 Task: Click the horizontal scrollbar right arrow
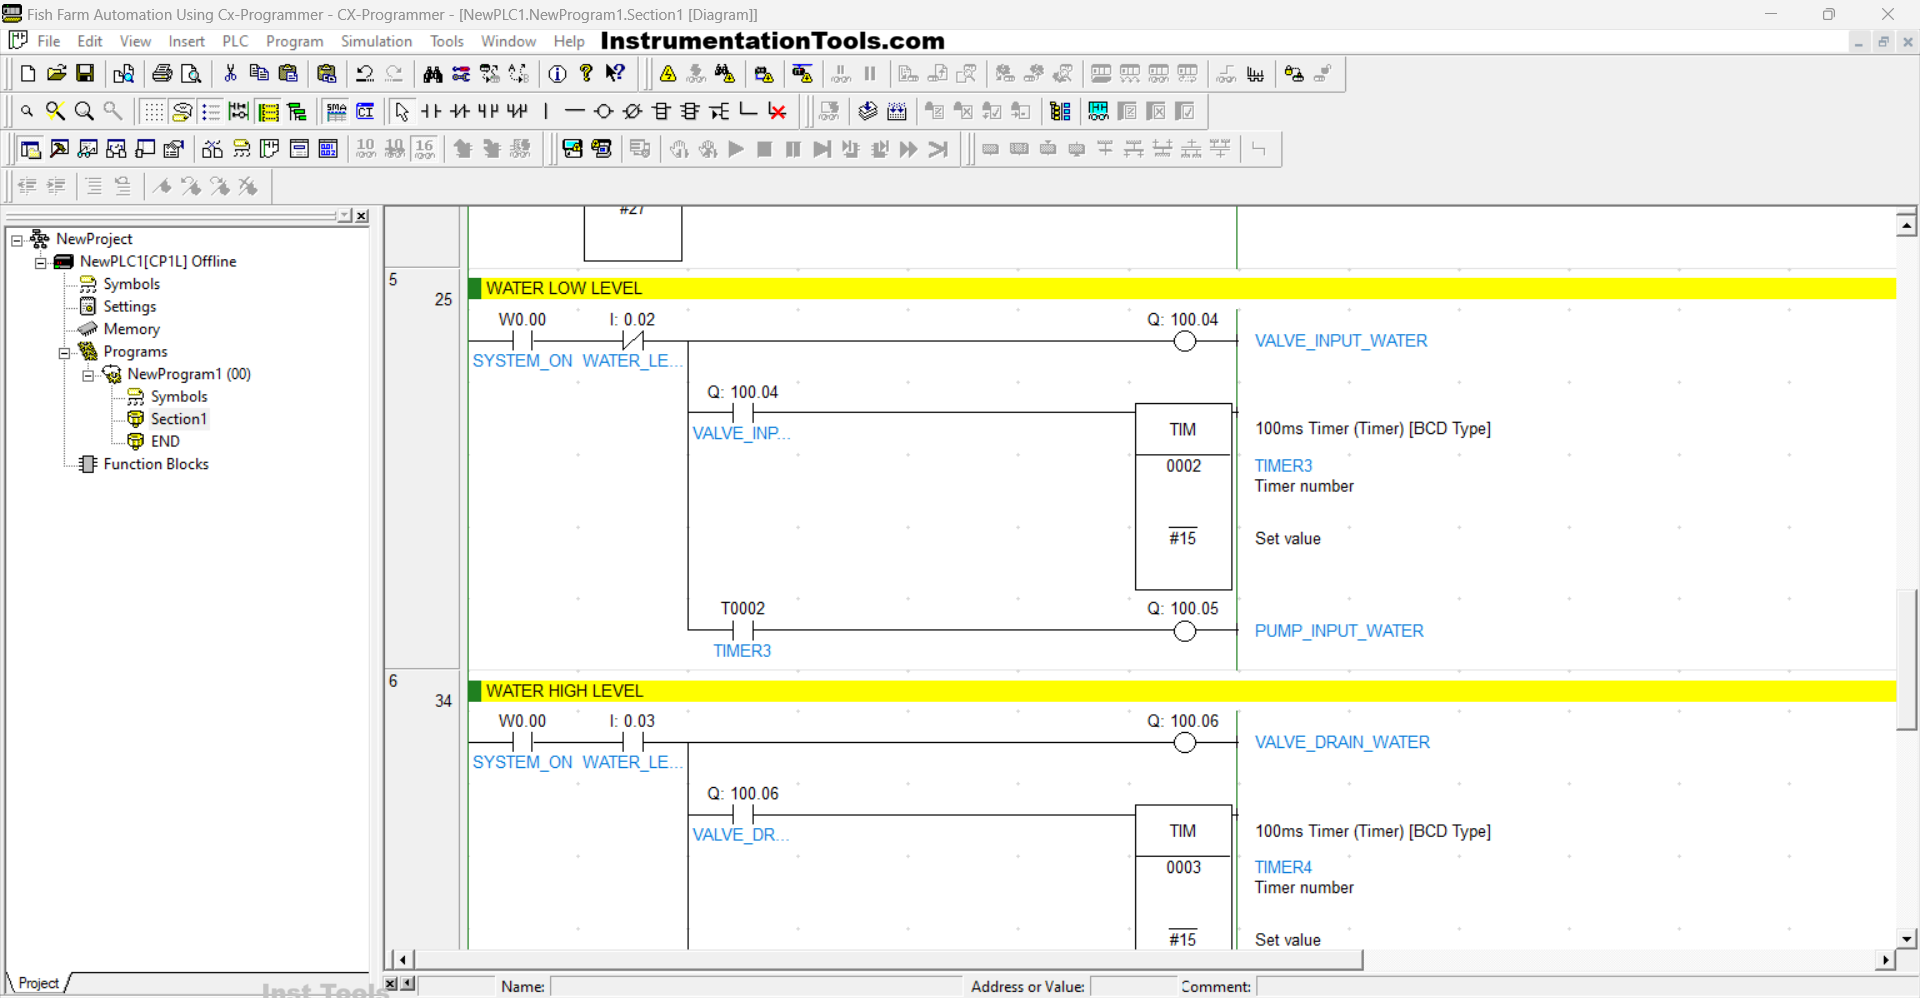coord(1885,960)
